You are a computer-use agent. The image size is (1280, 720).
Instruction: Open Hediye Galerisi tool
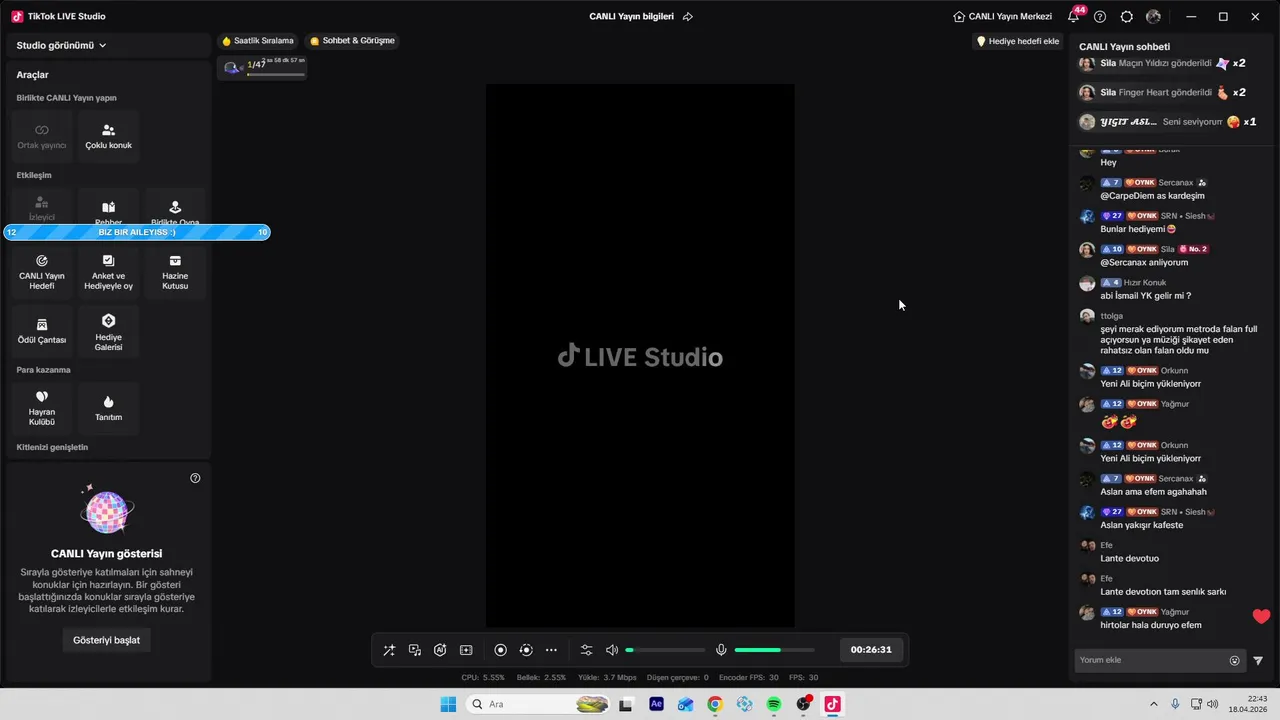108,331
